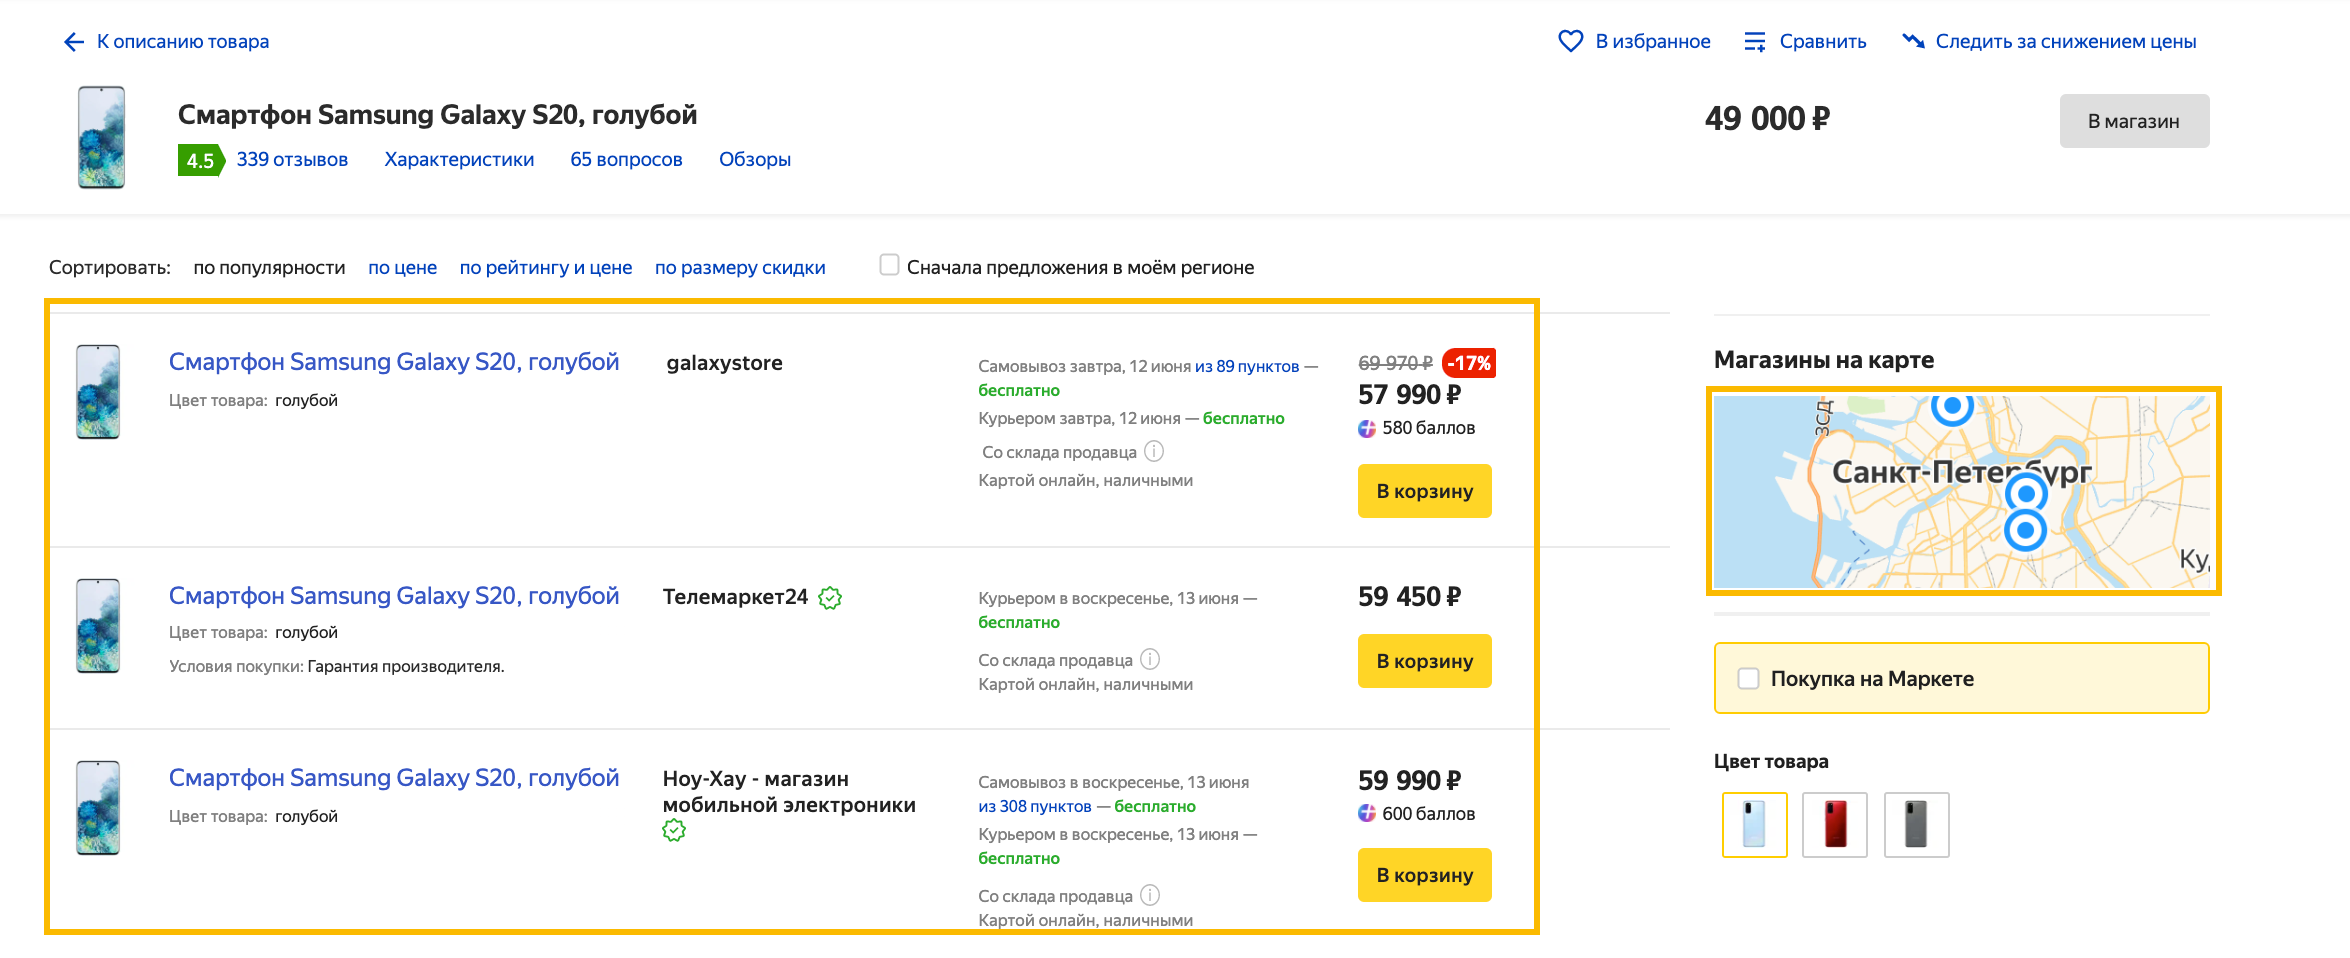Image resolution: width=2350 pixels, height=958 pixels.
Task: Open the 'Характеристики' section
Action: (x=459, y=160)
